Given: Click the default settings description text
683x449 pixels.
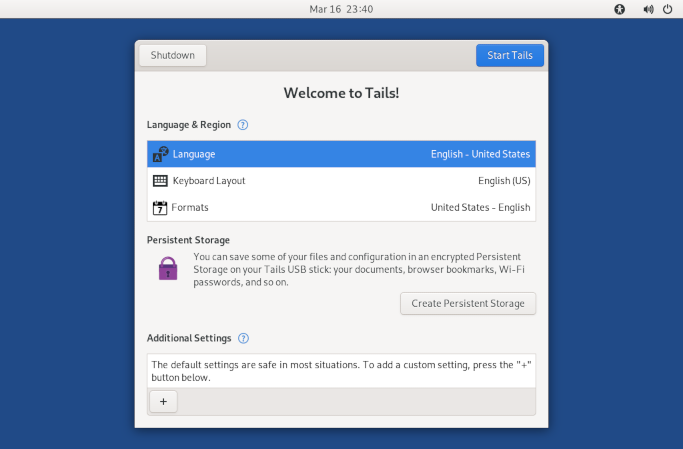Looking at the screenshot, I should pyautogui.click(x=341, y=371).
